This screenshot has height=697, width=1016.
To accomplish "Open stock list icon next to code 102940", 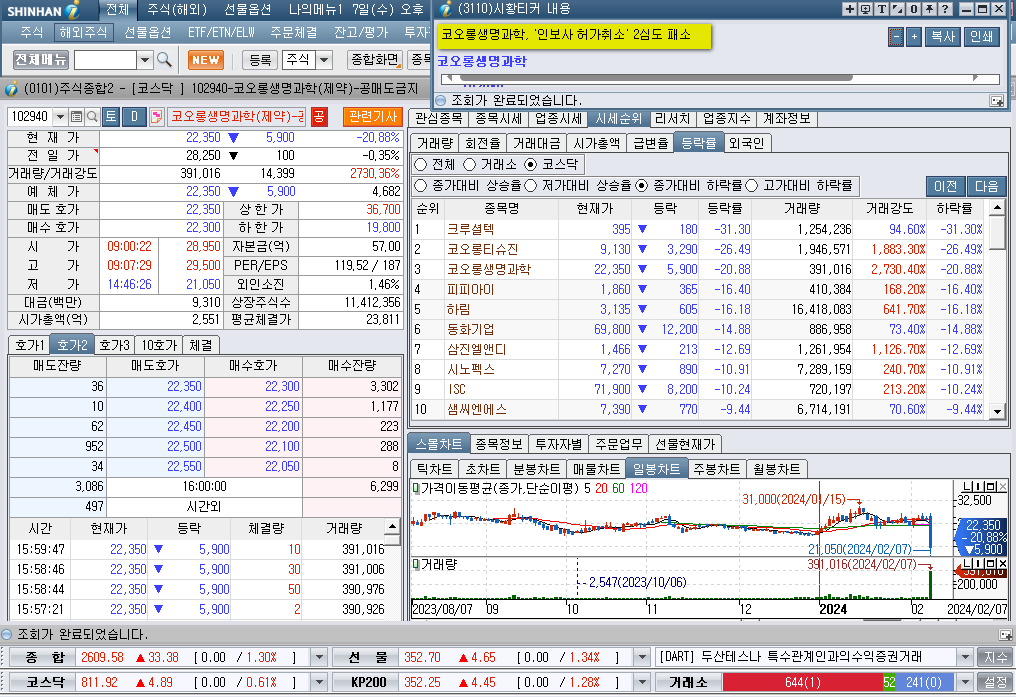I will (x=76, y=117).
